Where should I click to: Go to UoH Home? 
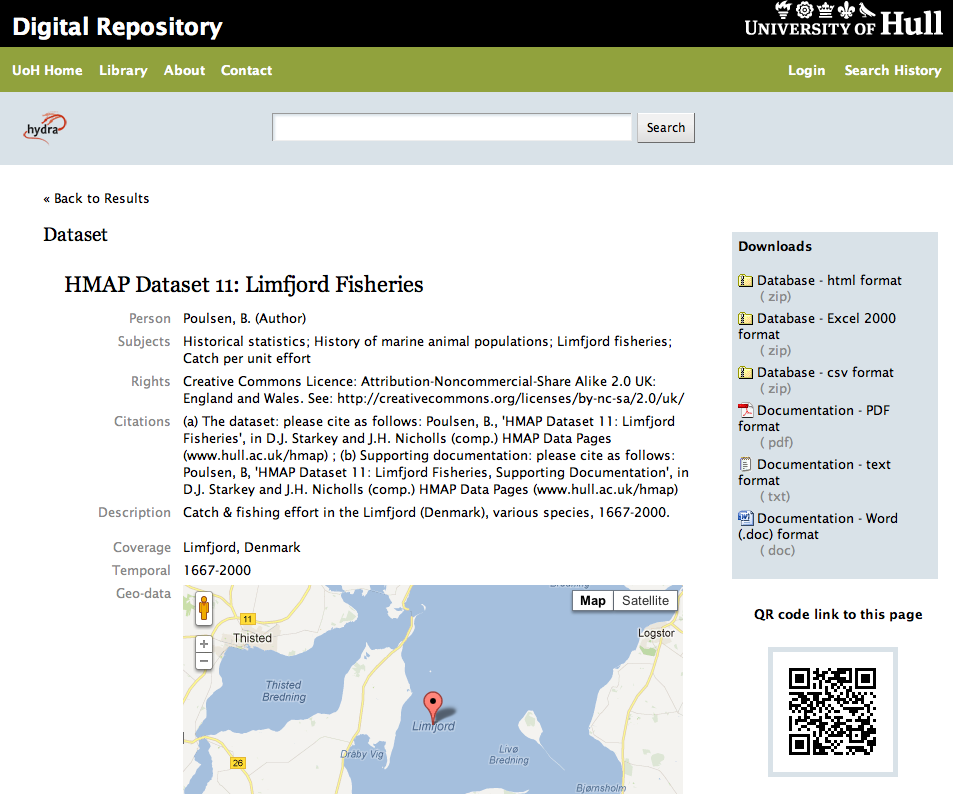(47, 70)
